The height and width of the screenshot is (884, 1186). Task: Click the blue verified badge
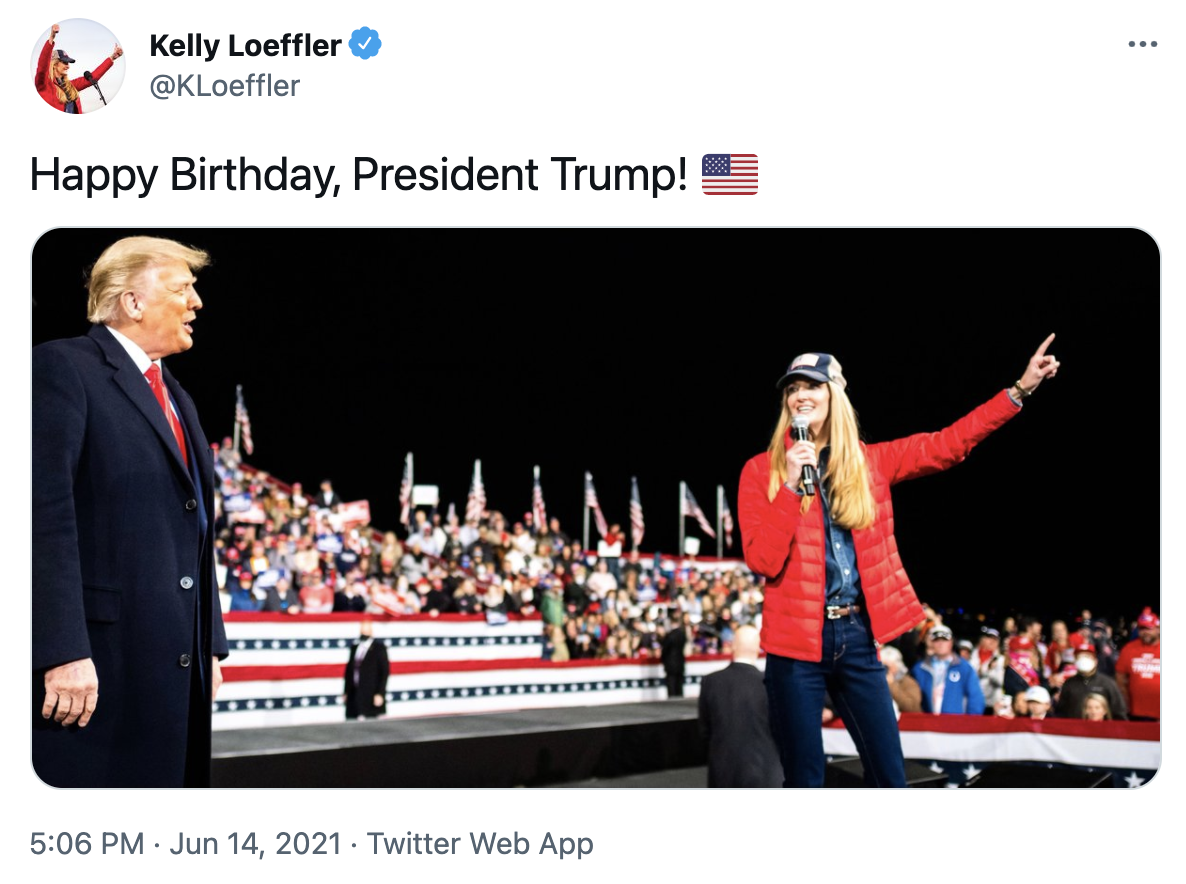click(x=367, y=45)
